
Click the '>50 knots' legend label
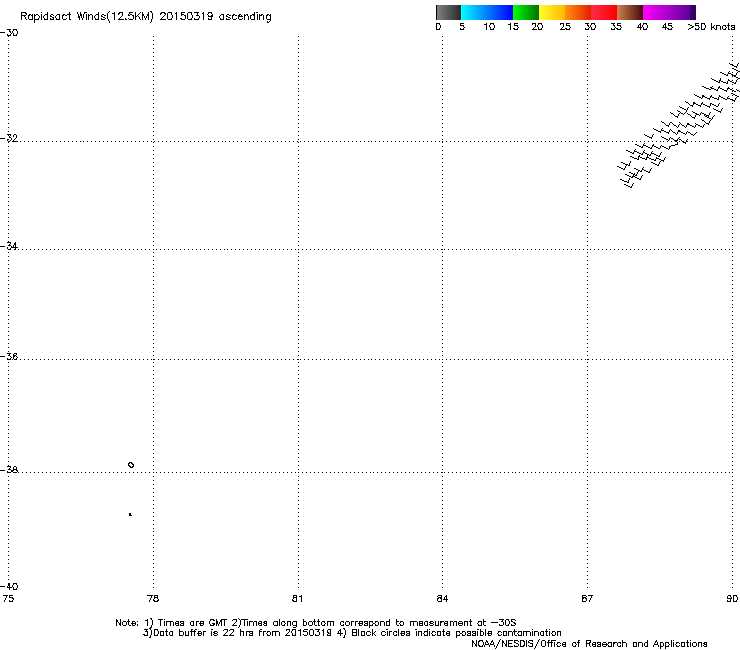point(711,27)
